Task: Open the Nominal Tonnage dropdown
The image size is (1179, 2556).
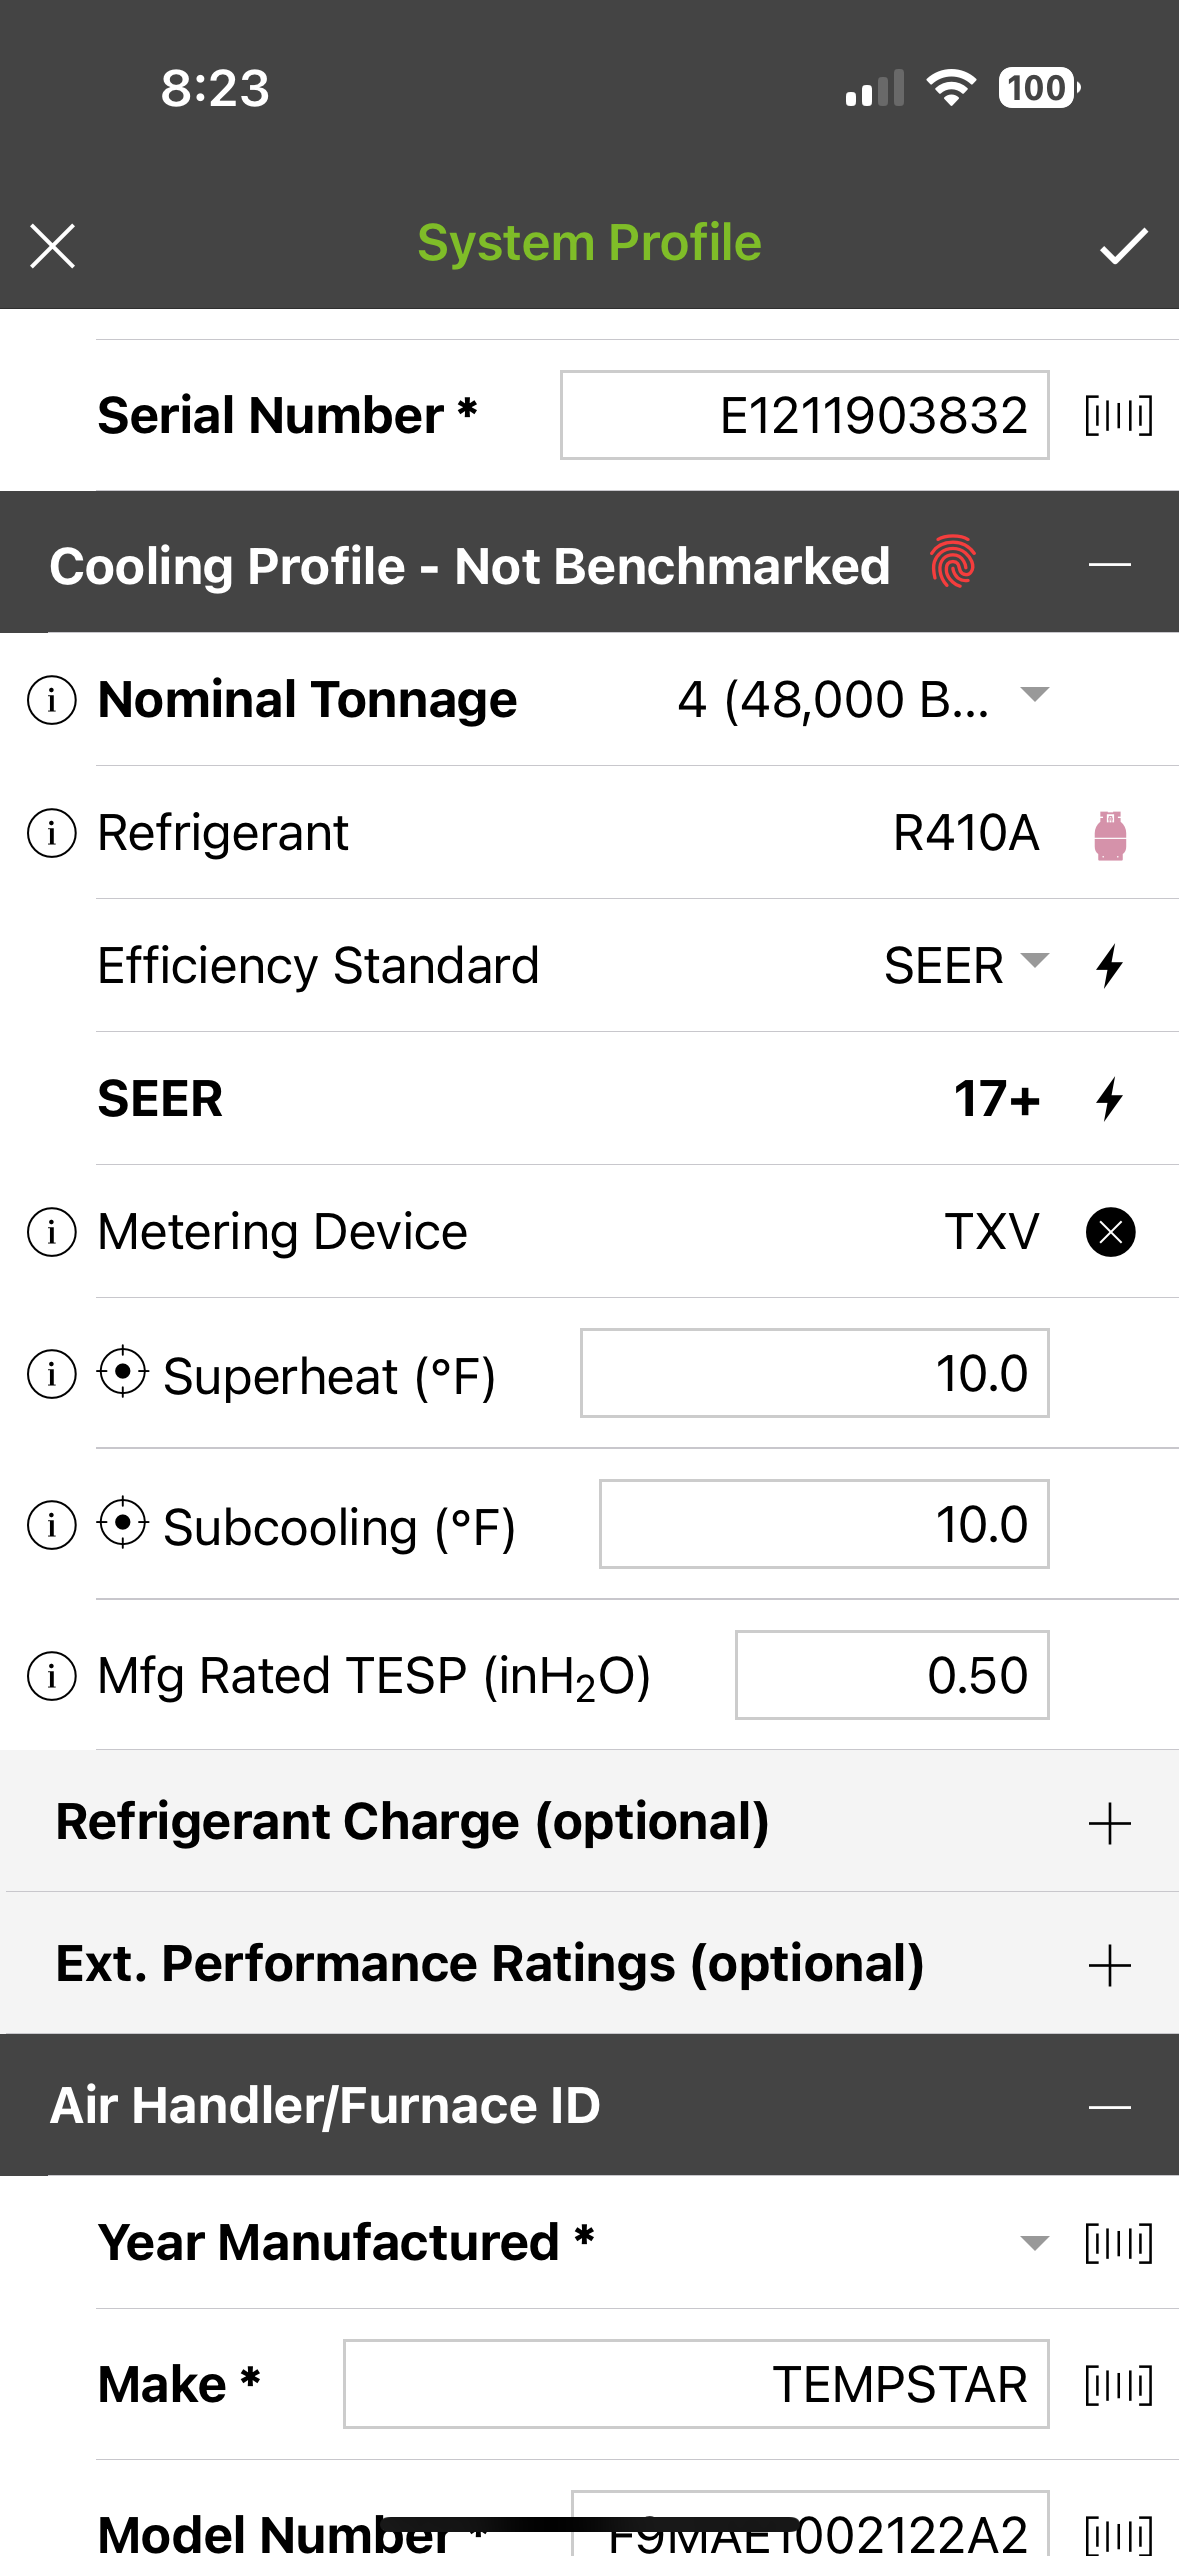Action: coord(1034,695)
